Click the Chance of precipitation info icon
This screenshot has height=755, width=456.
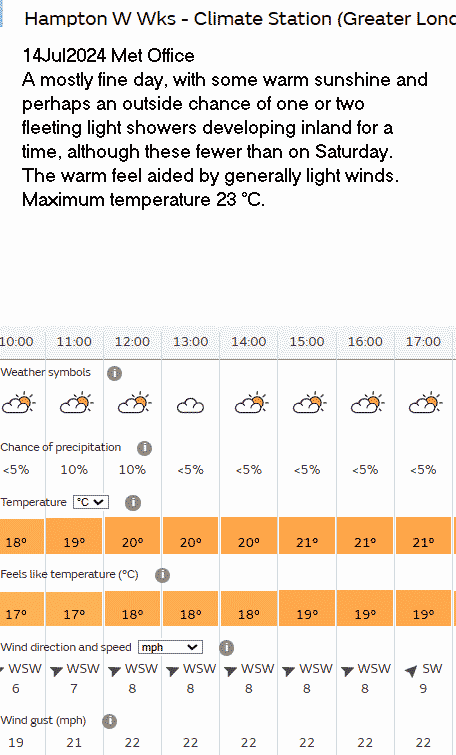(144, 448)
